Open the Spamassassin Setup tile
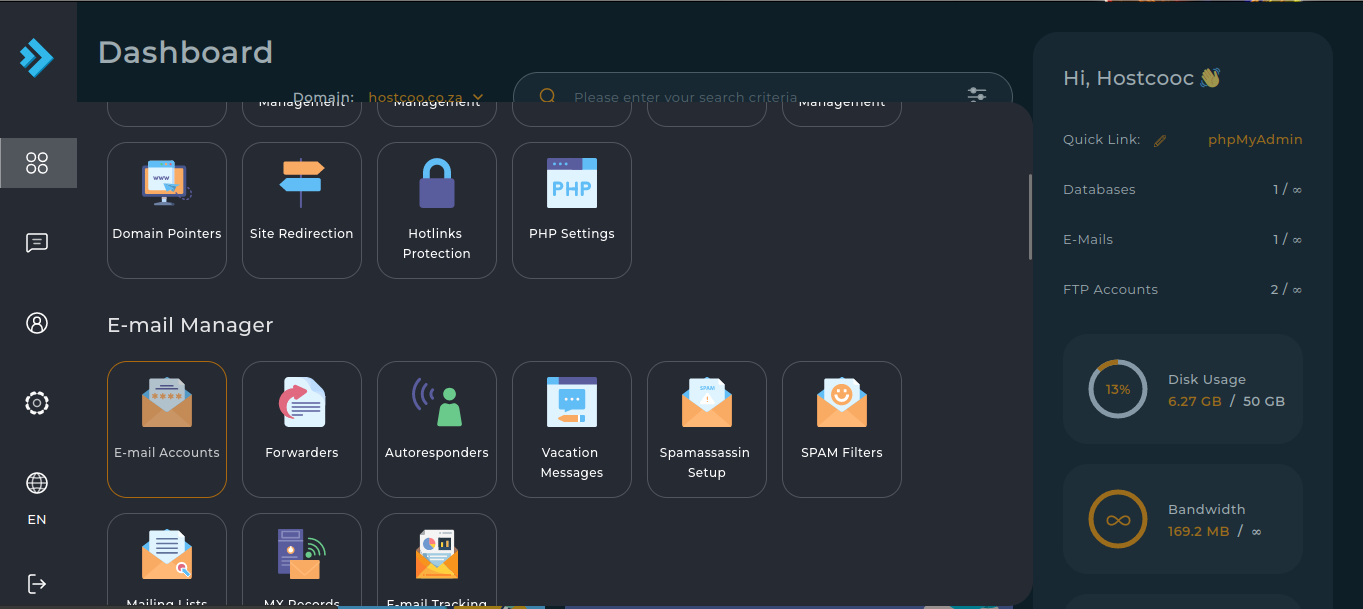The image size is (1363, 609). tap(707, 429)
